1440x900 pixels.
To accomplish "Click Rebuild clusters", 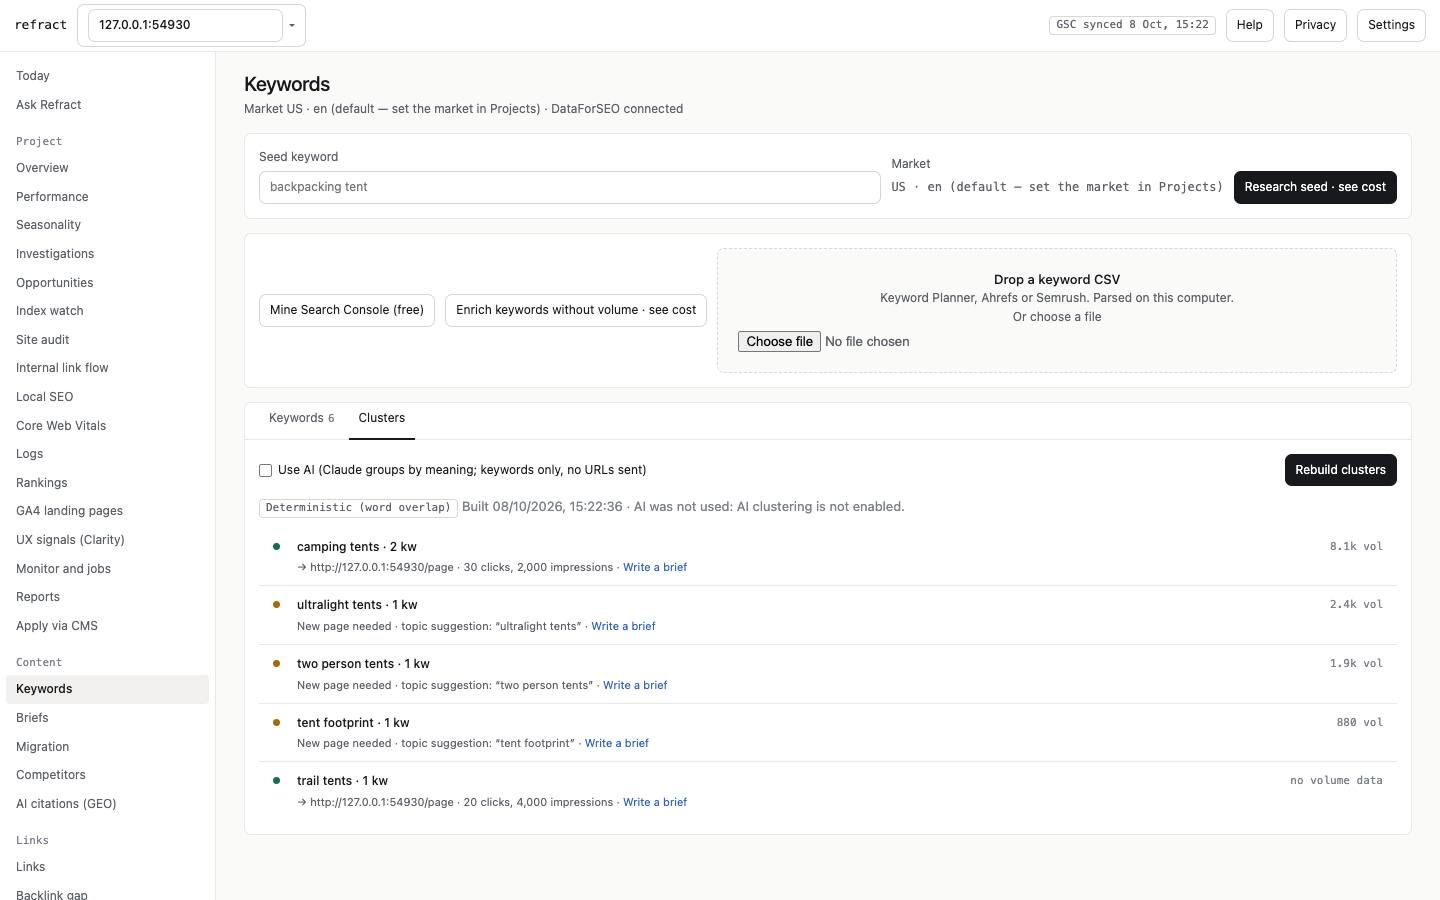I will pos(1340,470).
